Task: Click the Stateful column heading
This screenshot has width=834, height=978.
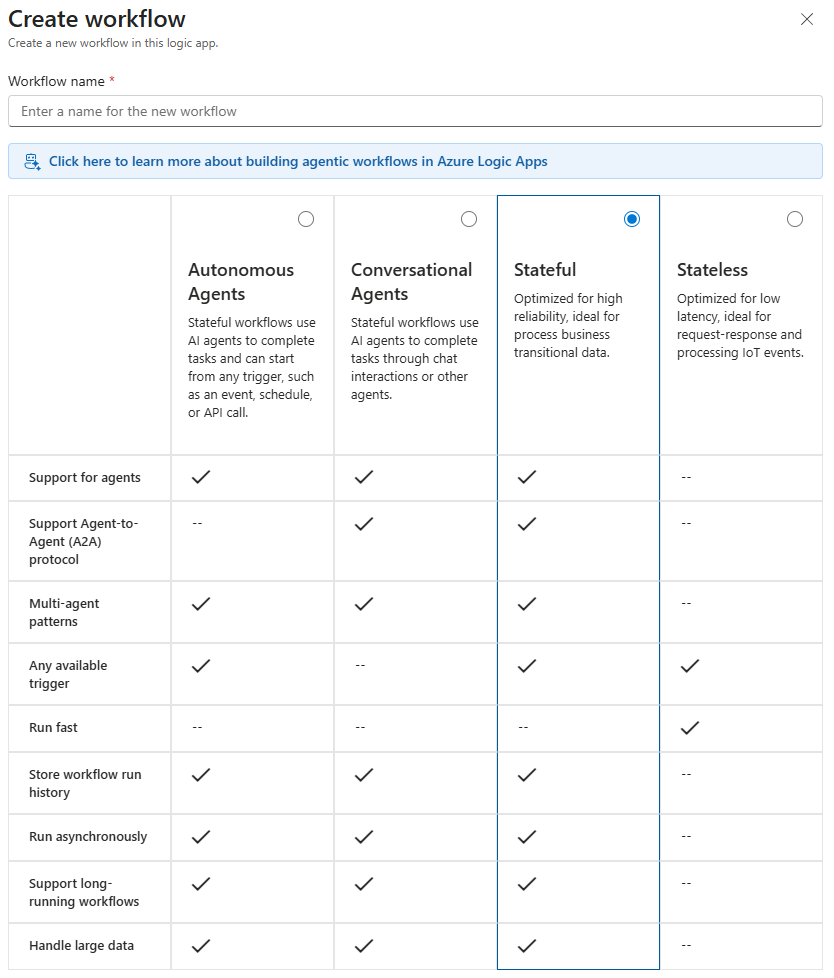Action: click(545, 270)
